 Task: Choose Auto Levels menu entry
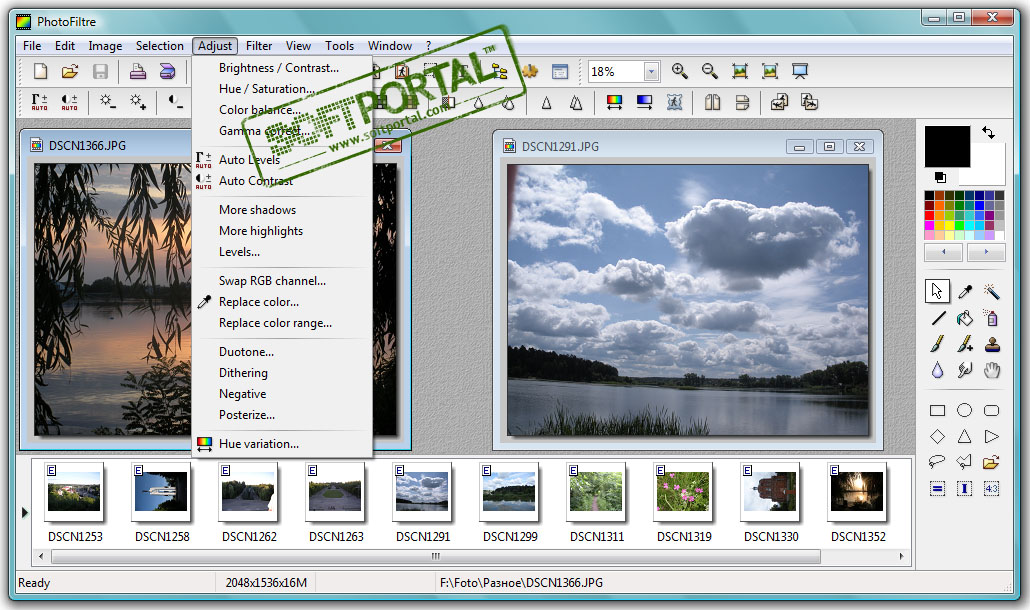click(x=250, y=160)
